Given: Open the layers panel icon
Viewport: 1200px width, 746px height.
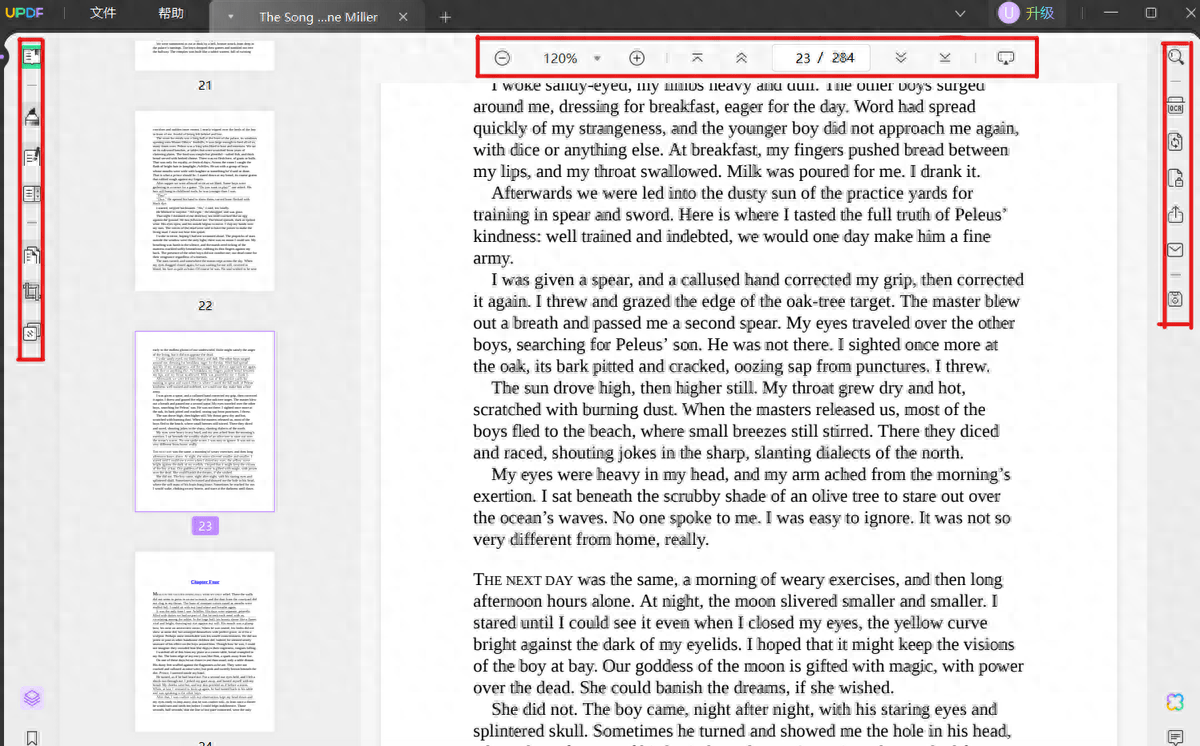Looking at the screenshot, I should [31, 697].
